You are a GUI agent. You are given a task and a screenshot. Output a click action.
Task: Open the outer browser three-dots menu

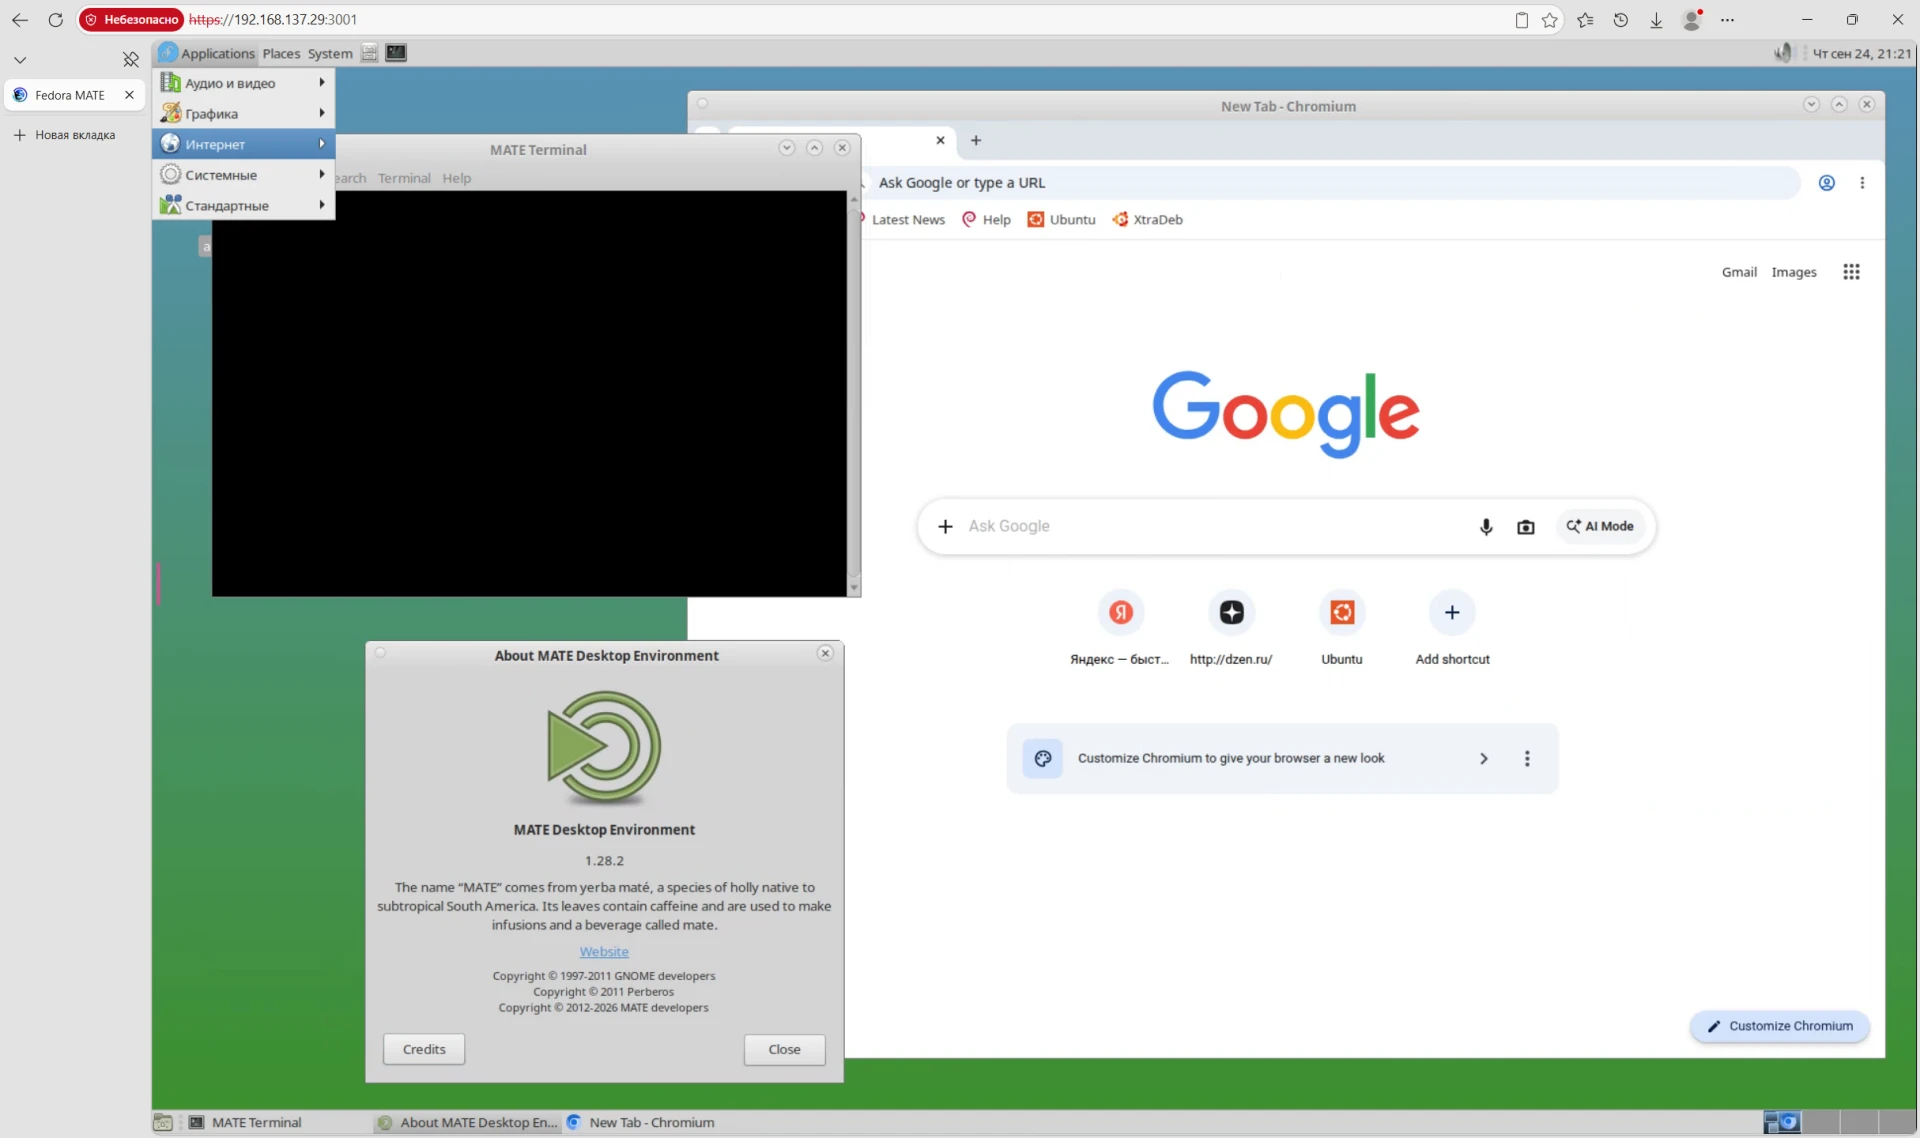coord(1727,19)
